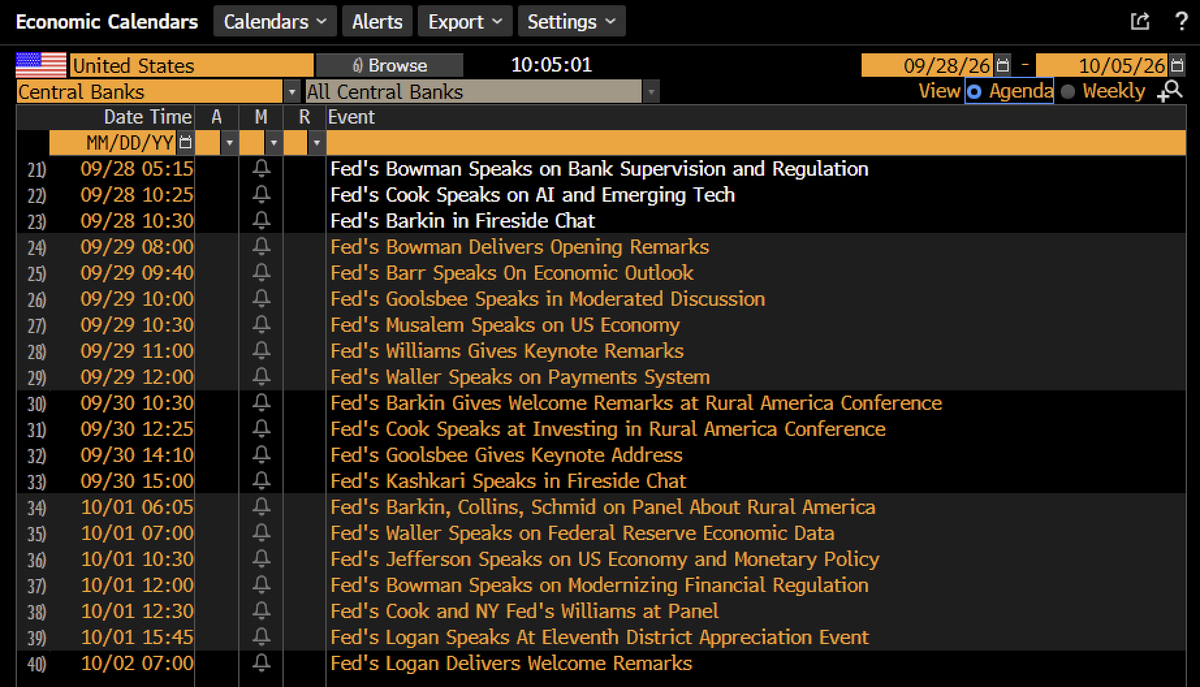Set alert bell for Musalem US Economy
1200x687 pixels.
261,325
